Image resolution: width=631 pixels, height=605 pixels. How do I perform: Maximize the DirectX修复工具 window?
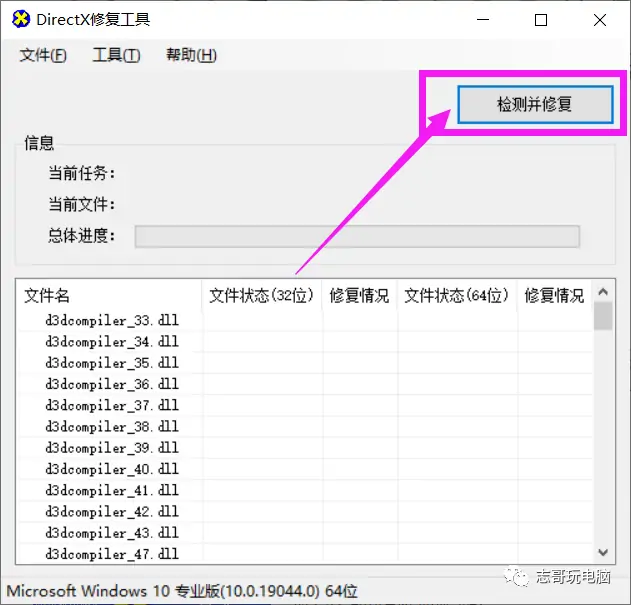541,20
